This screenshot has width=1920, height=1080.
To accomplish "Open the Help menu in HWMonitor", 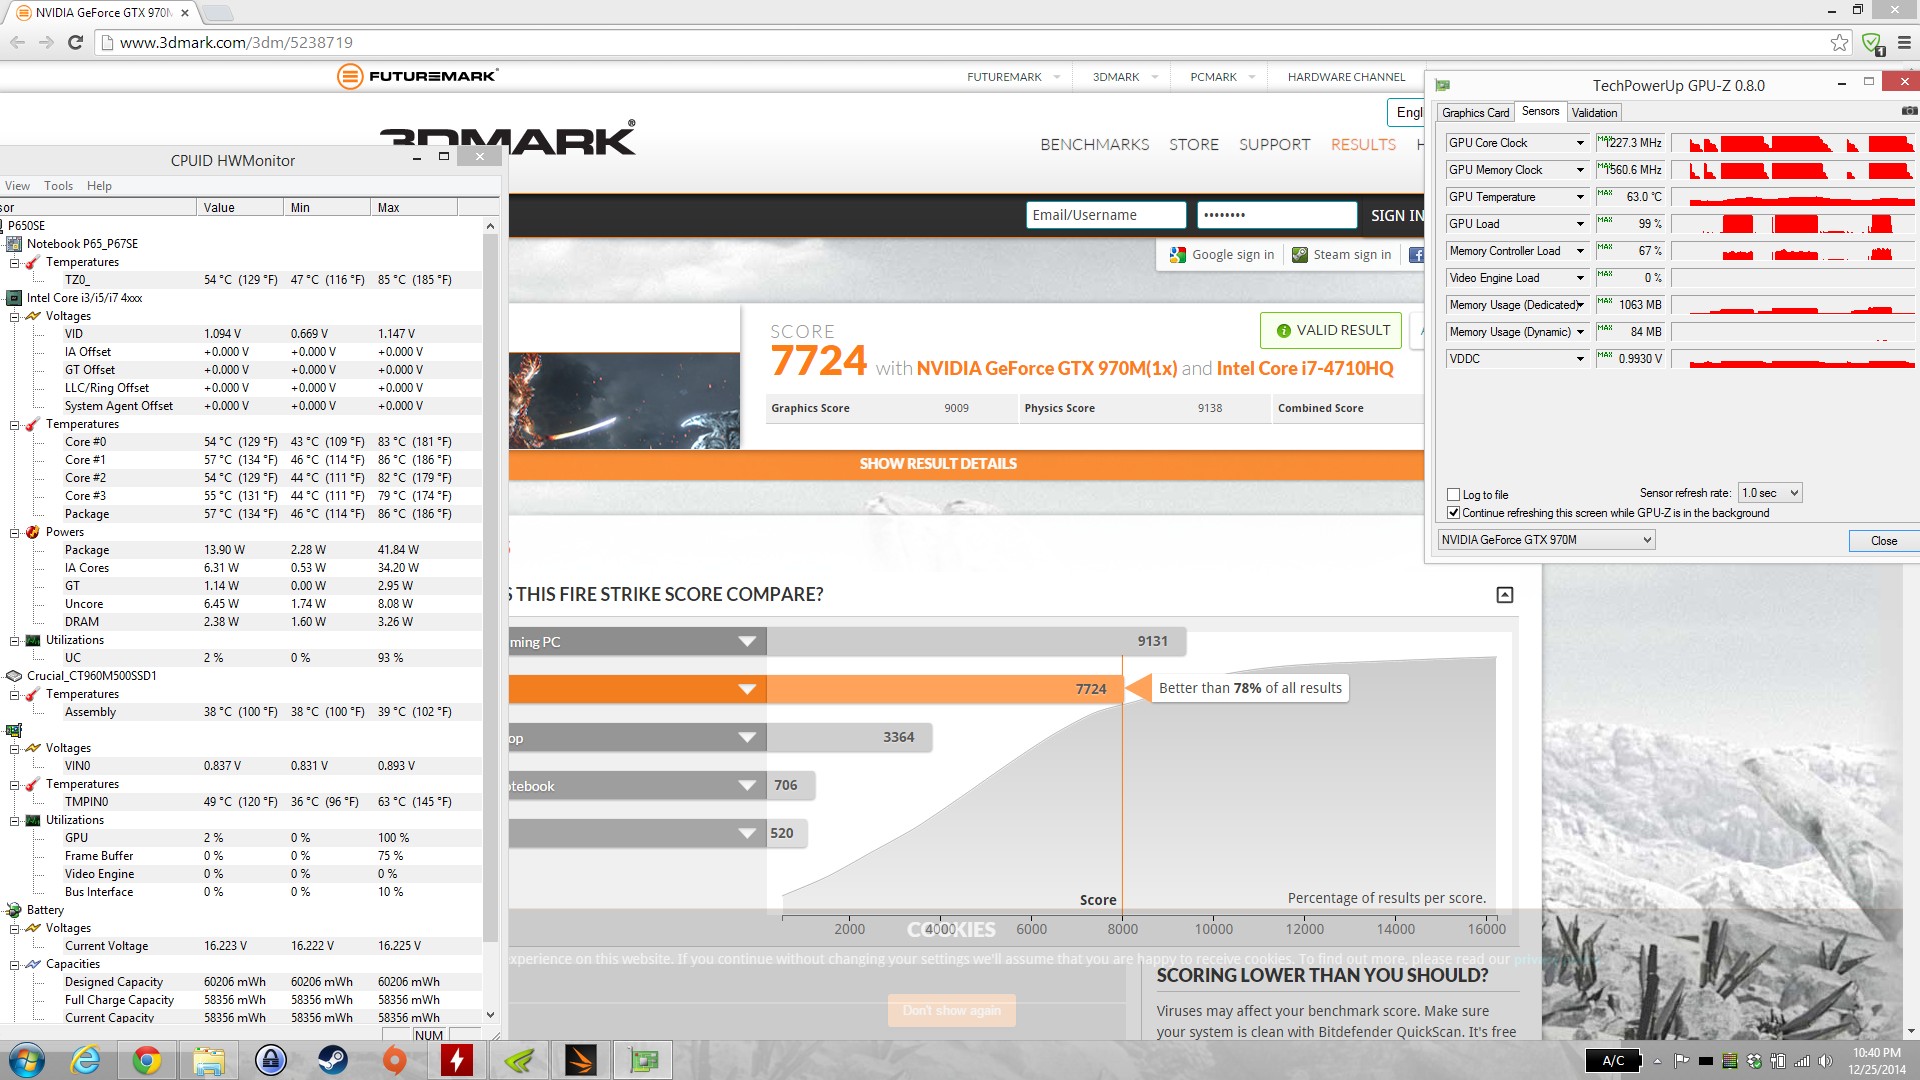I will point(99,186).
